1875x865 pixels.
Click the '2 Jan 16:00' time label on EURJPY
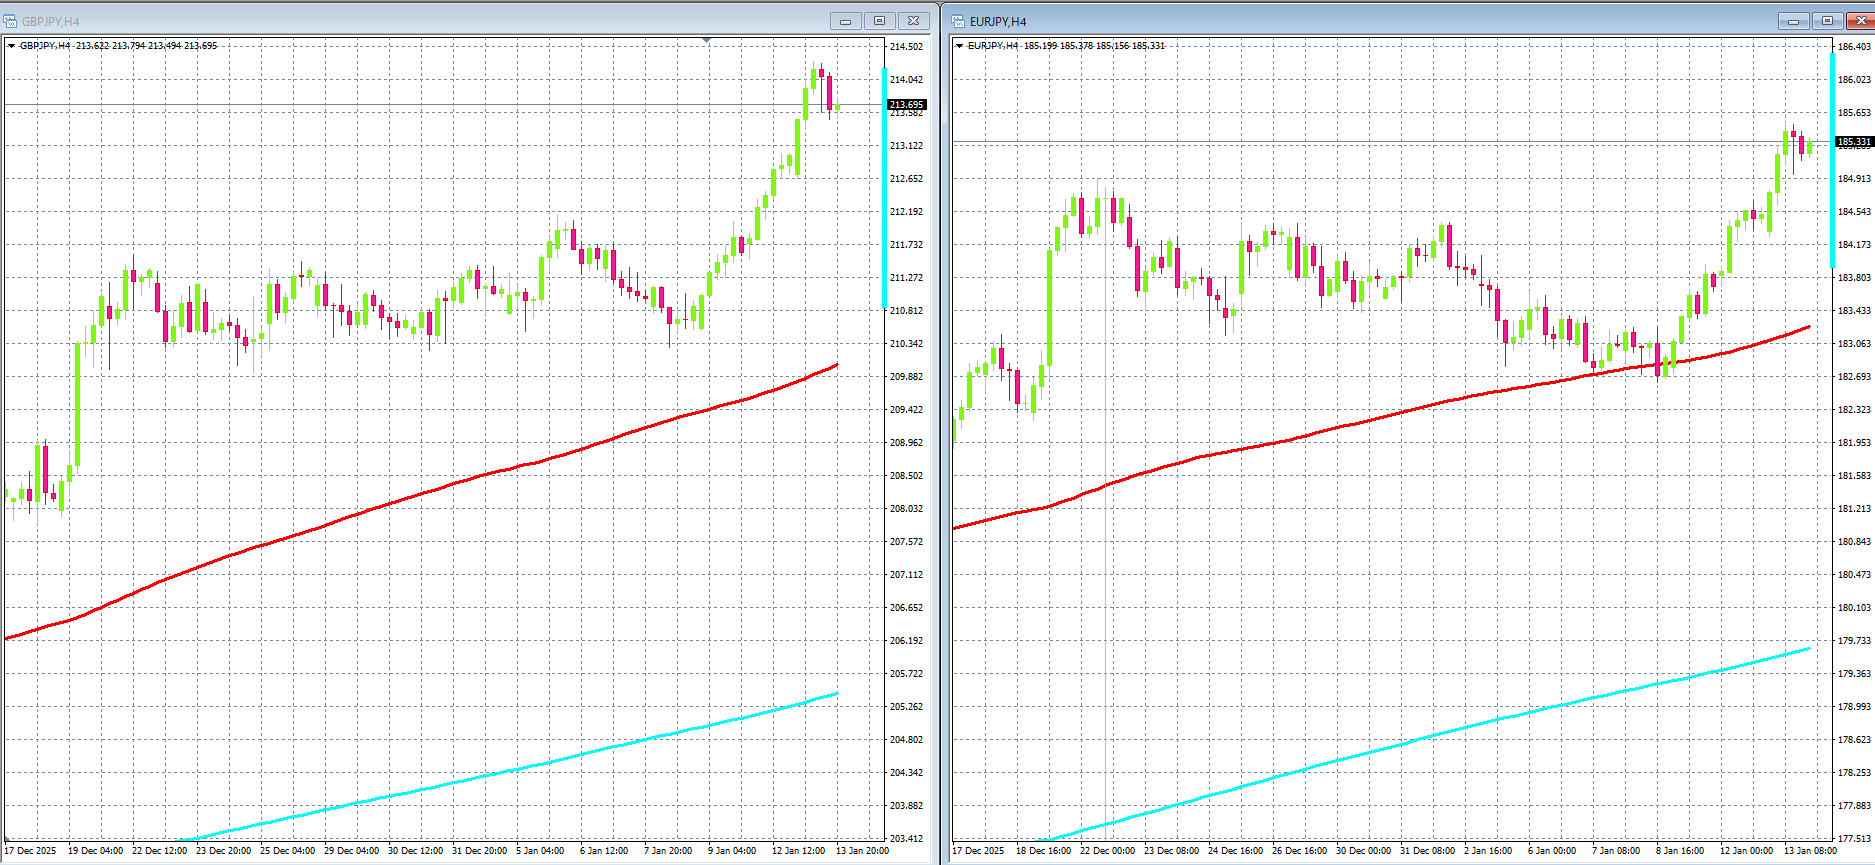[1487, 851]
